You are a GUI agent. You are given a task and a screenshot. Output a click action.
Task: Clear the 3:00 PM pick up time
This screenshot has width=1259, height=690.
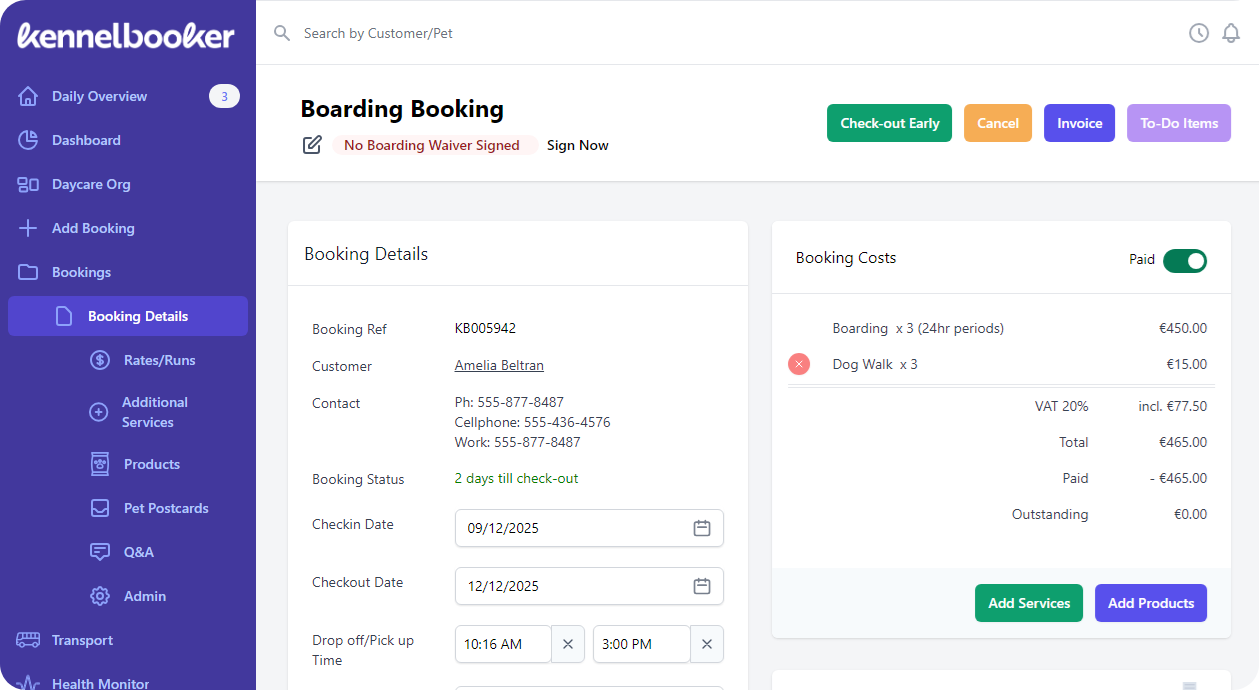[707, 644]
